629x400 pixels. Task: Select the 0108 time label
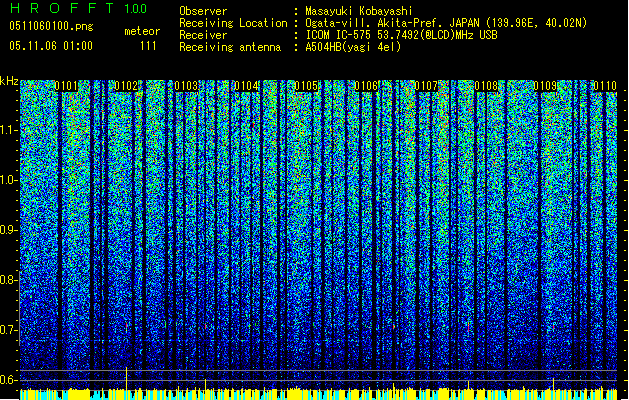[x=487, y=87]
